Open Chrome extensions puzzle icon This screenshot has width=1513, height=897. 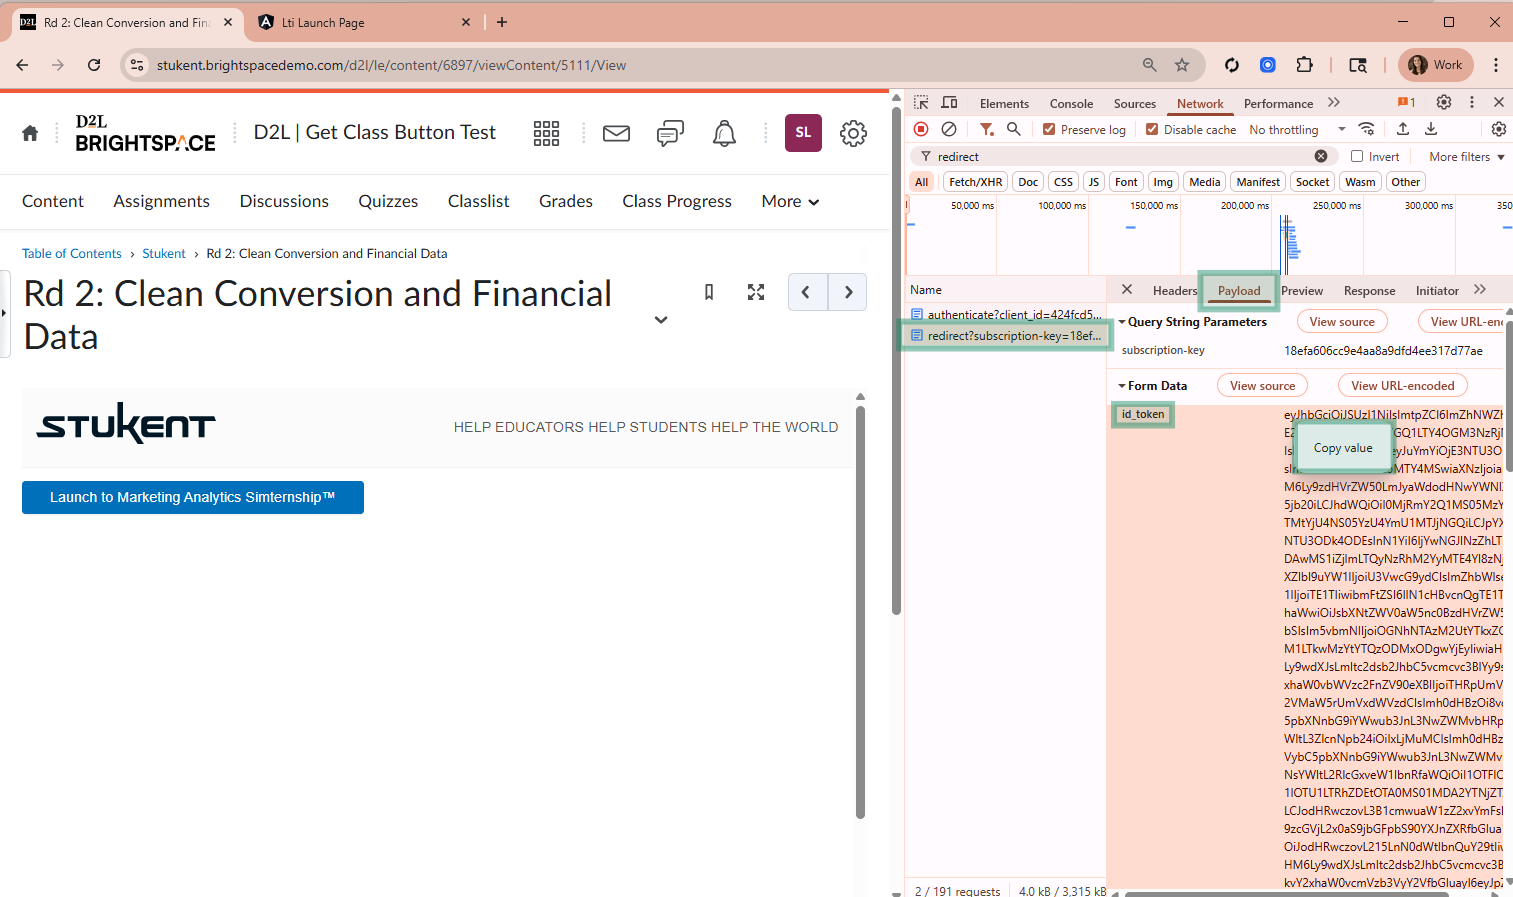click(x=1304, y=65)
